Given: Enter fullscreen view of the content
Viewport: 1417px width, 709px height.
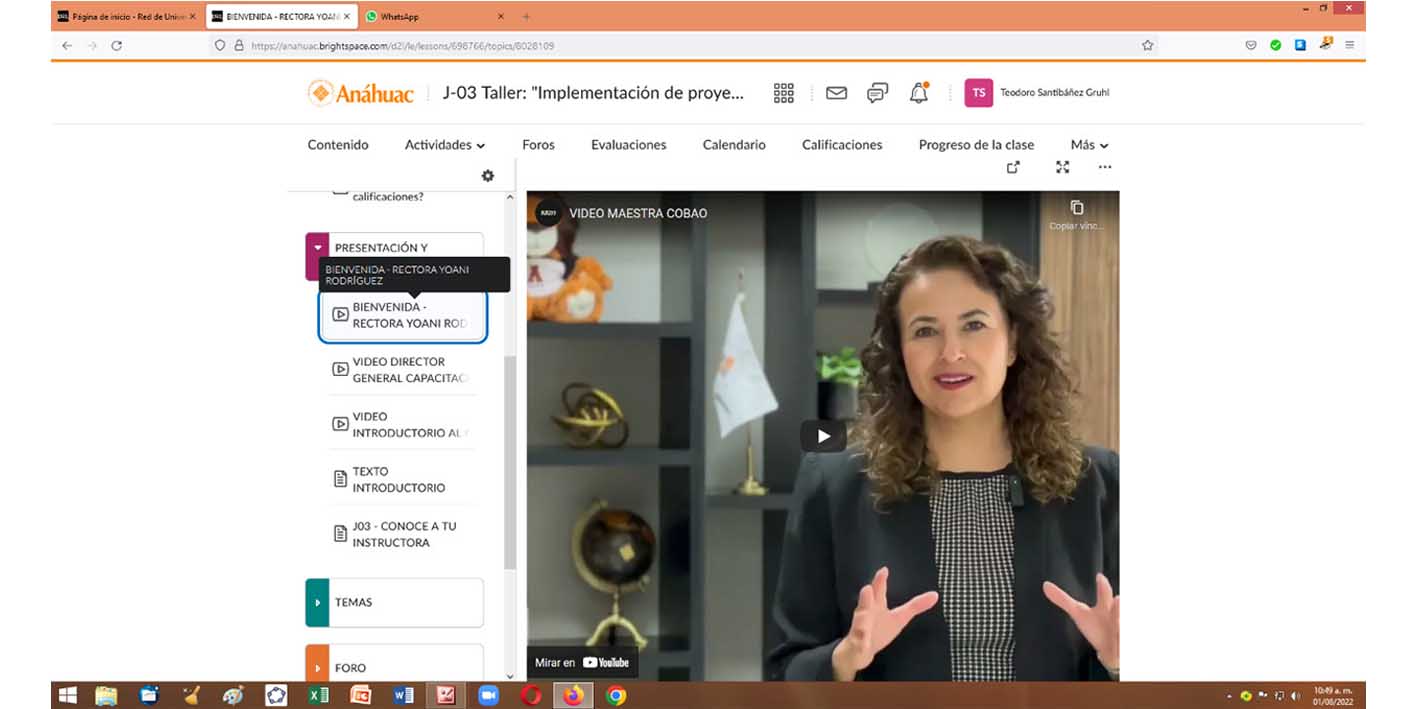Looking at the screenshot, I should (x=1062, y=168).
